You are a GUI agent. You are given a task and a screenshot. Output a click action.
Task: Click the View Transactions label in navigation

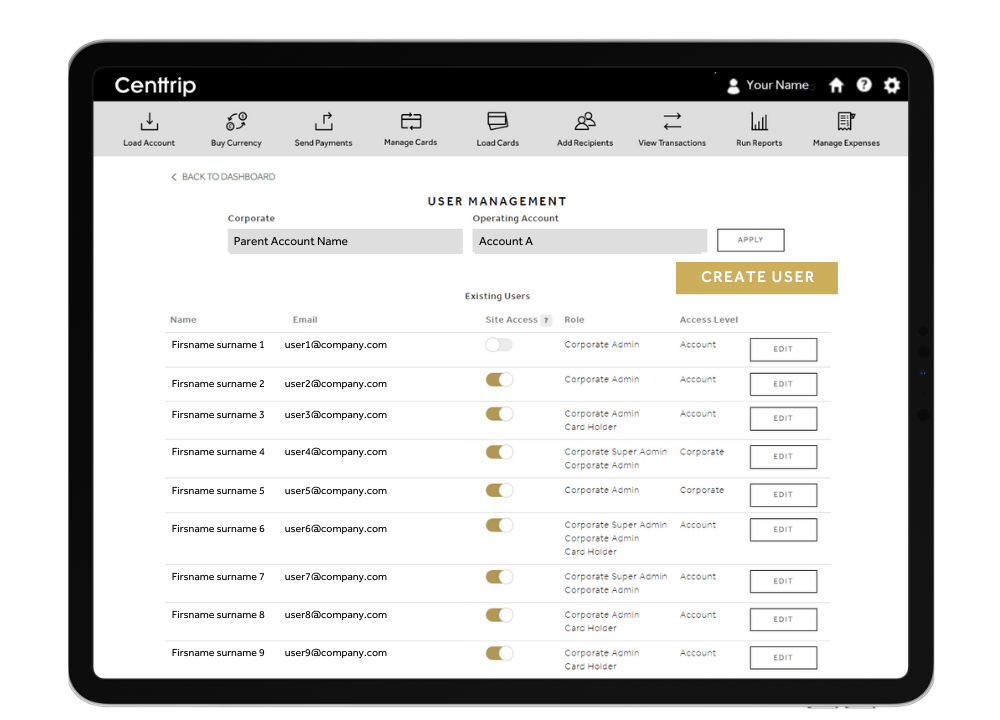[672, 143]
